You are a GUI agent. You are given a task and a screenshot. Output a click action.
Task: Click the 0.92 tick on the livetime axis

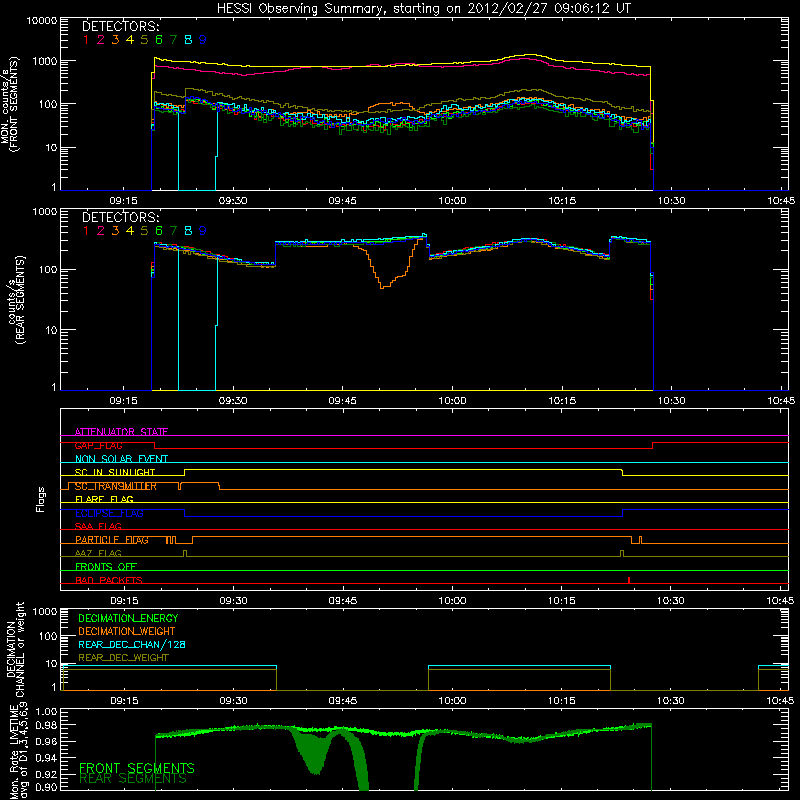46,775
